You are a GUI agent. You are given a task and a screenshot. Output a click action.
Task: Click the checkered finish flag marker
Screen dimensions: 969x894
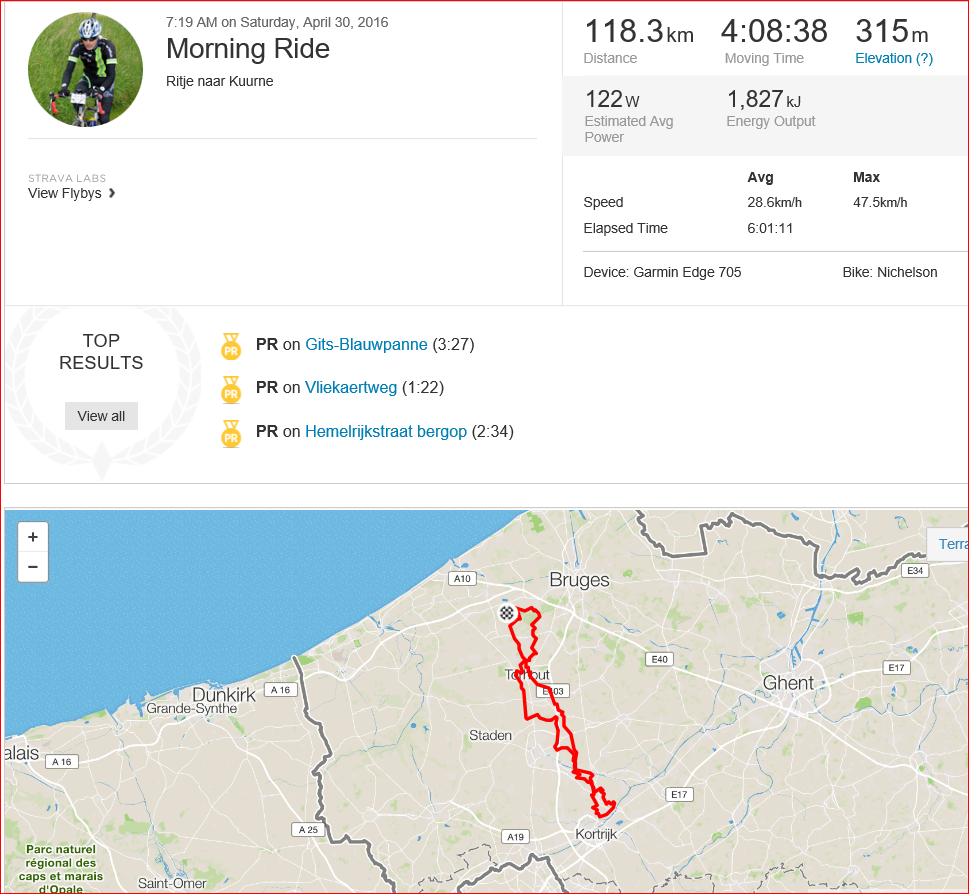point(507,613)
